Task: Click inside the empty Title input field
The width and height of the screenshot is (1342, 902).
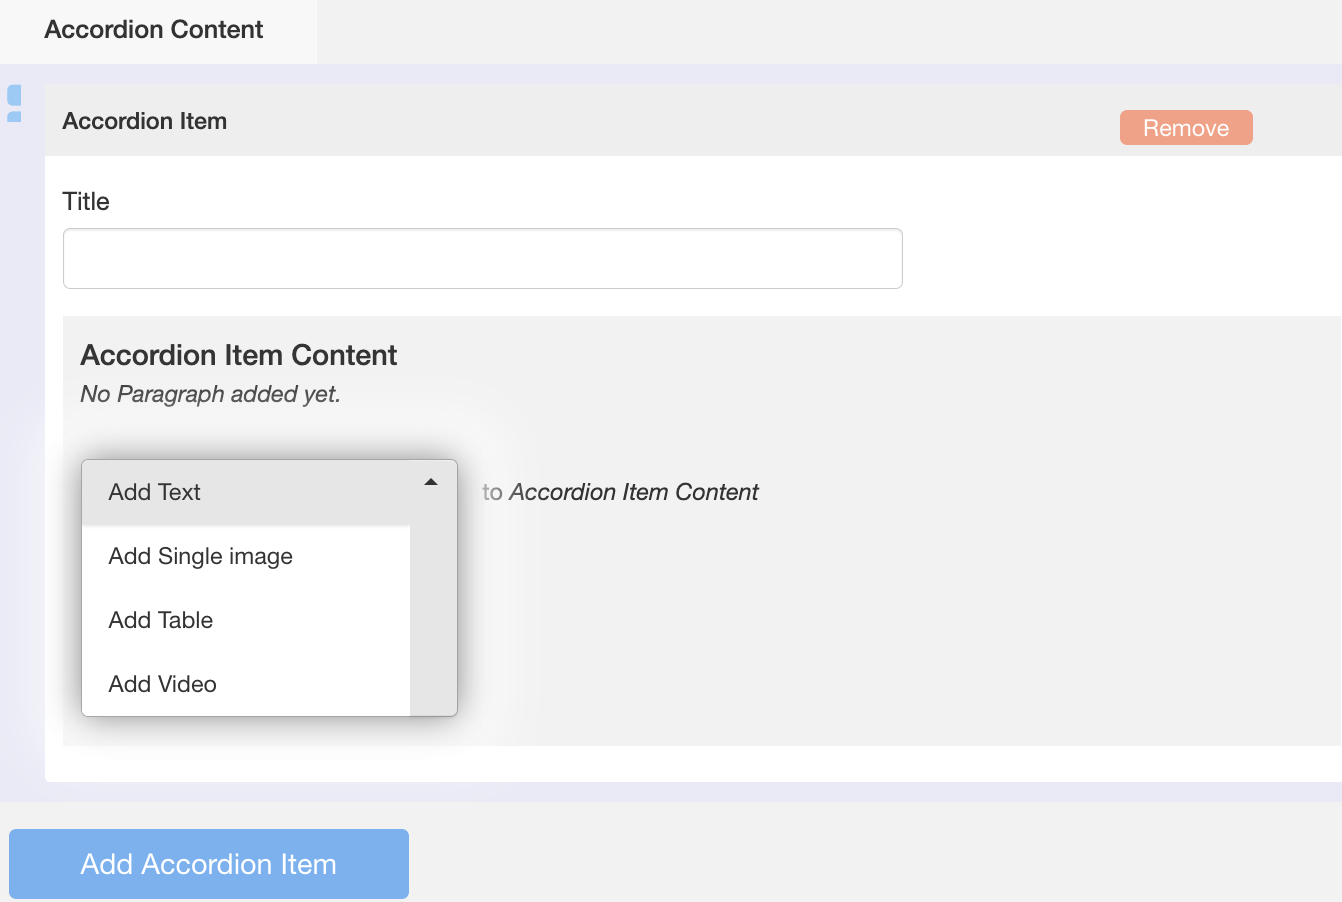Action: coord(482,258)
